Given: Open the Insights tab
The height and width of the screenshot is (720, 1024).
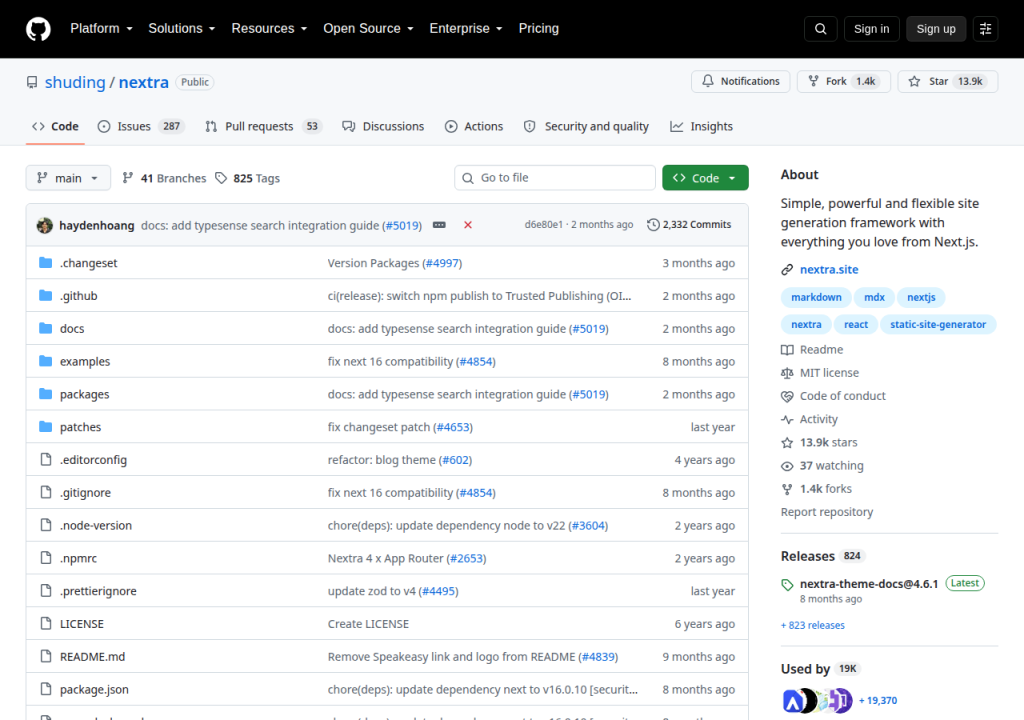Looking at the screenshot, I should [x=702, y=126].
